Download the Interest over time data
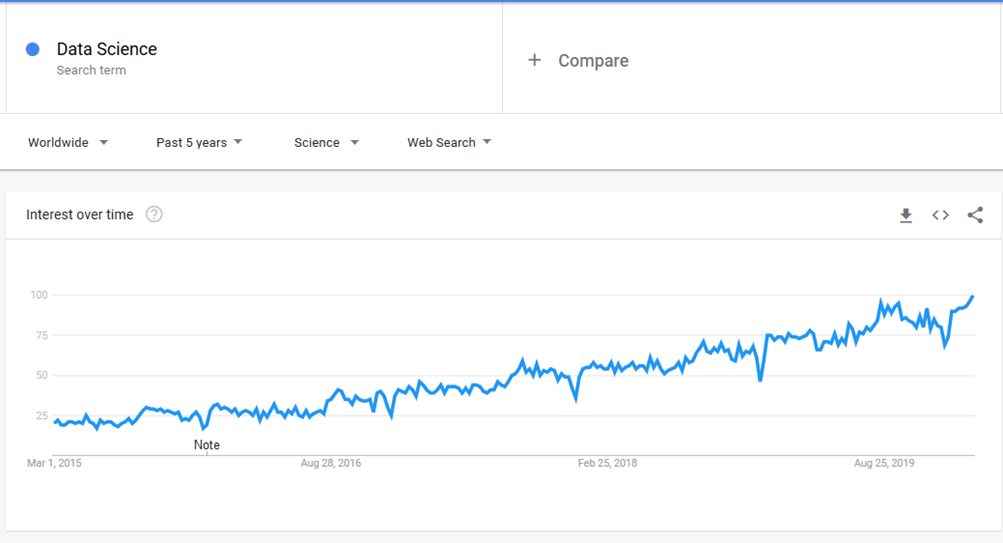The height and width of the screenshot is (543, 1003). (906, 215)
